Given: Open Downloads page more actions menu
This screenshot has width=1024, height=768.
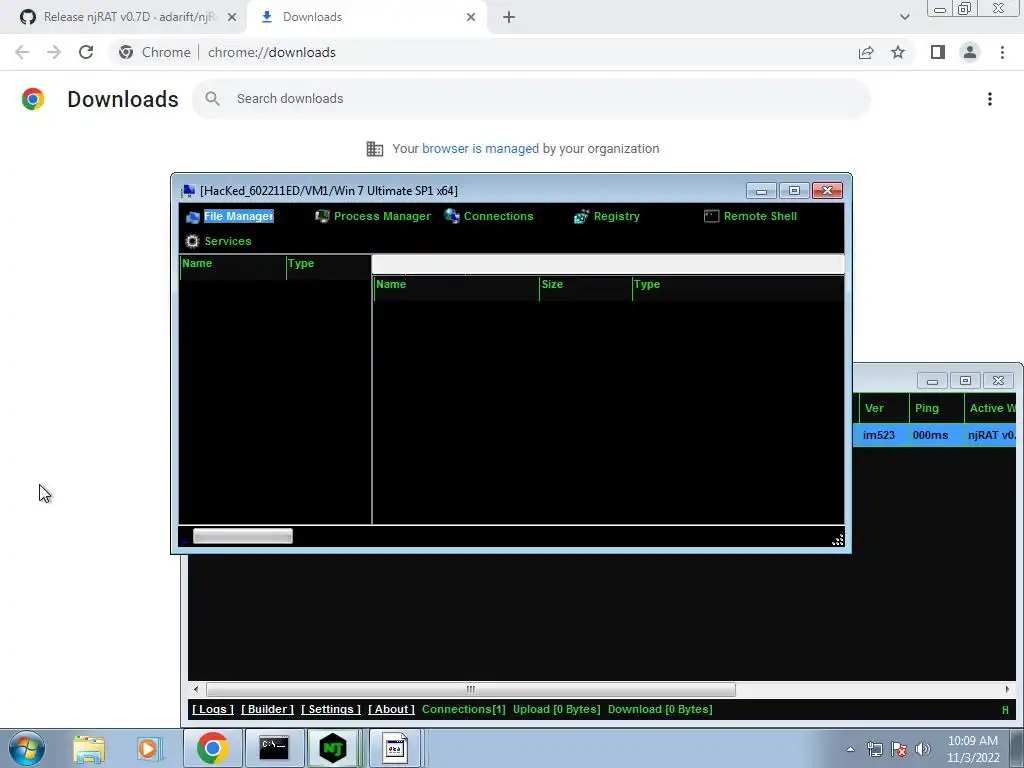Looking at the screenshot, I should 990,99.
